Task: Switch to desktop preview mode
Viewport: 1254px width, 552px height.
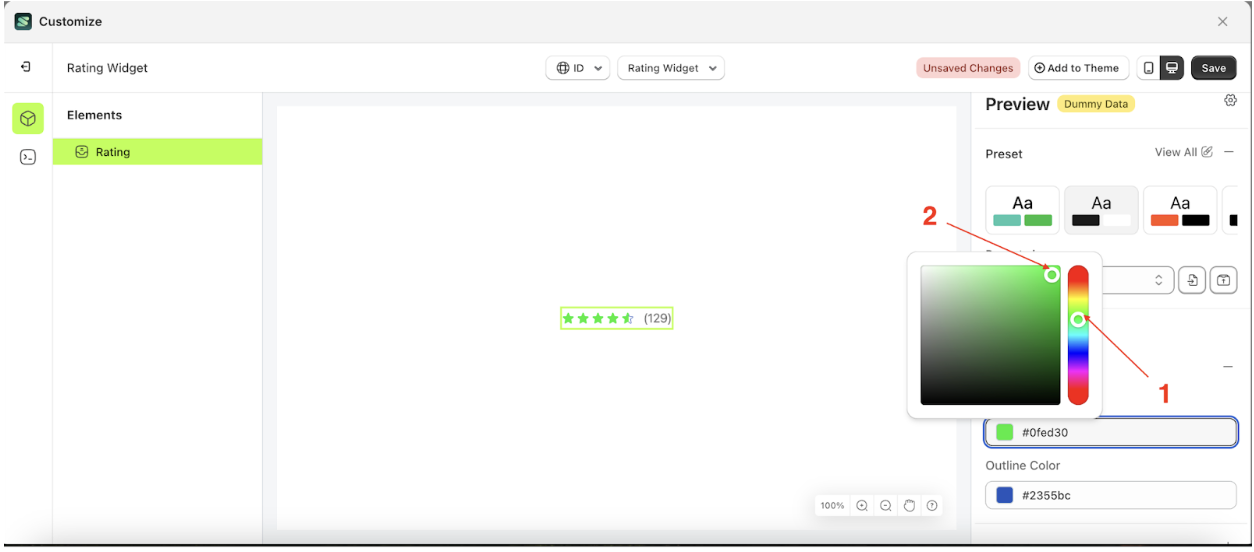Action: point(1172,68)
